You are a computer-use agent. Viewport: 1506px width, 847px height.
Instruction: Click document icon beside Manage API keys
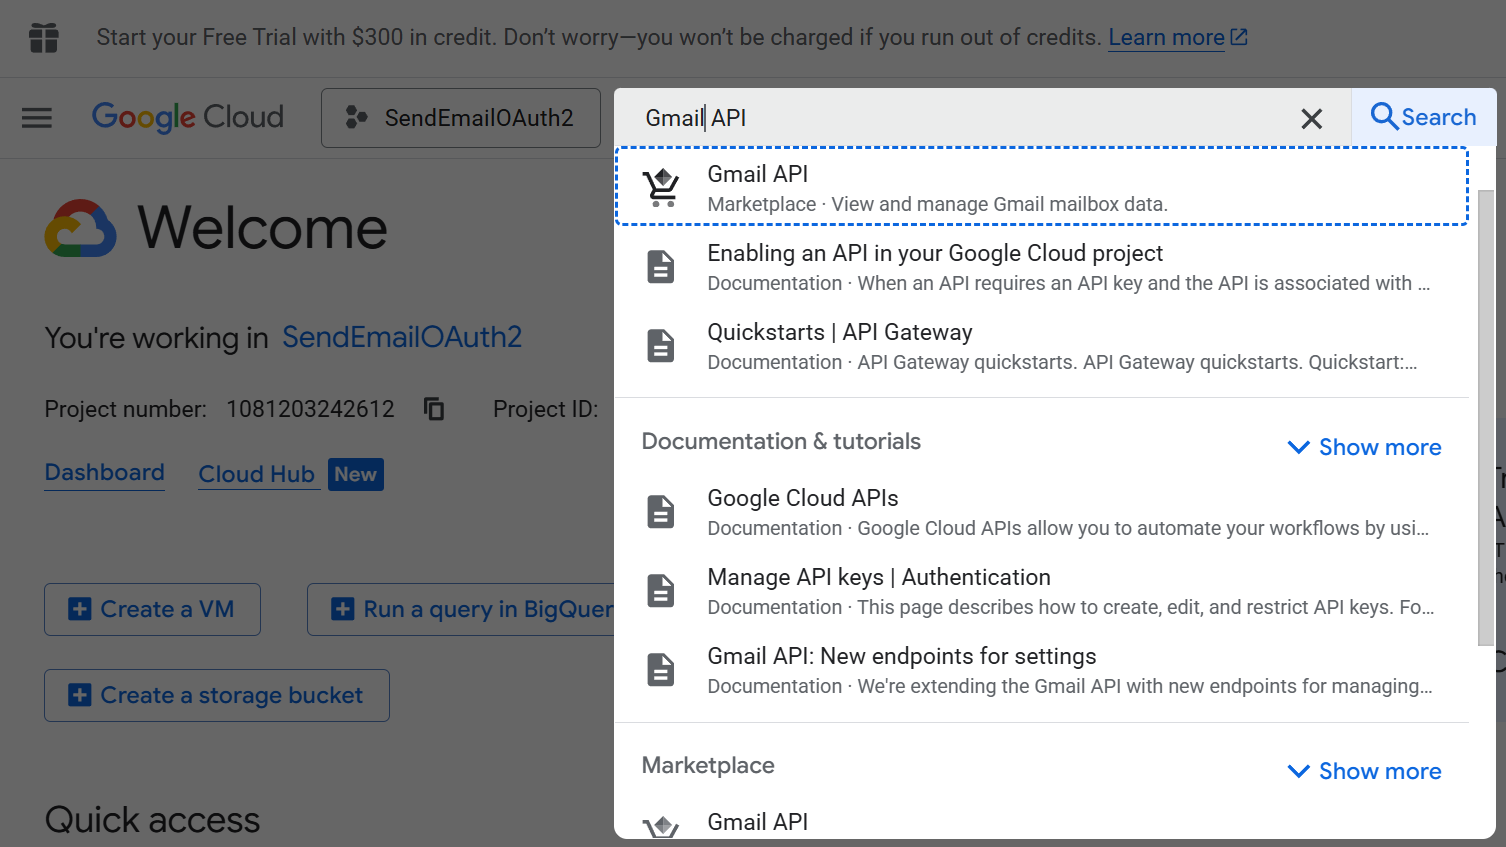point(661,591)
